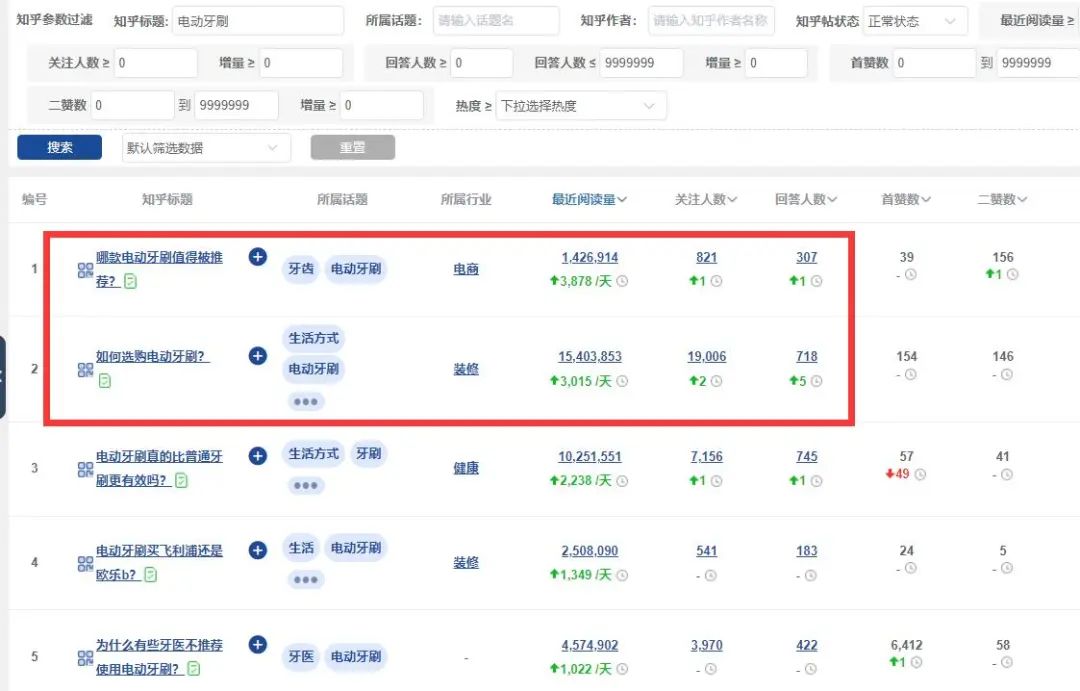1080x691 pixels.
Task: Sort by 回答人数 column header
Action: click(805, 200)
